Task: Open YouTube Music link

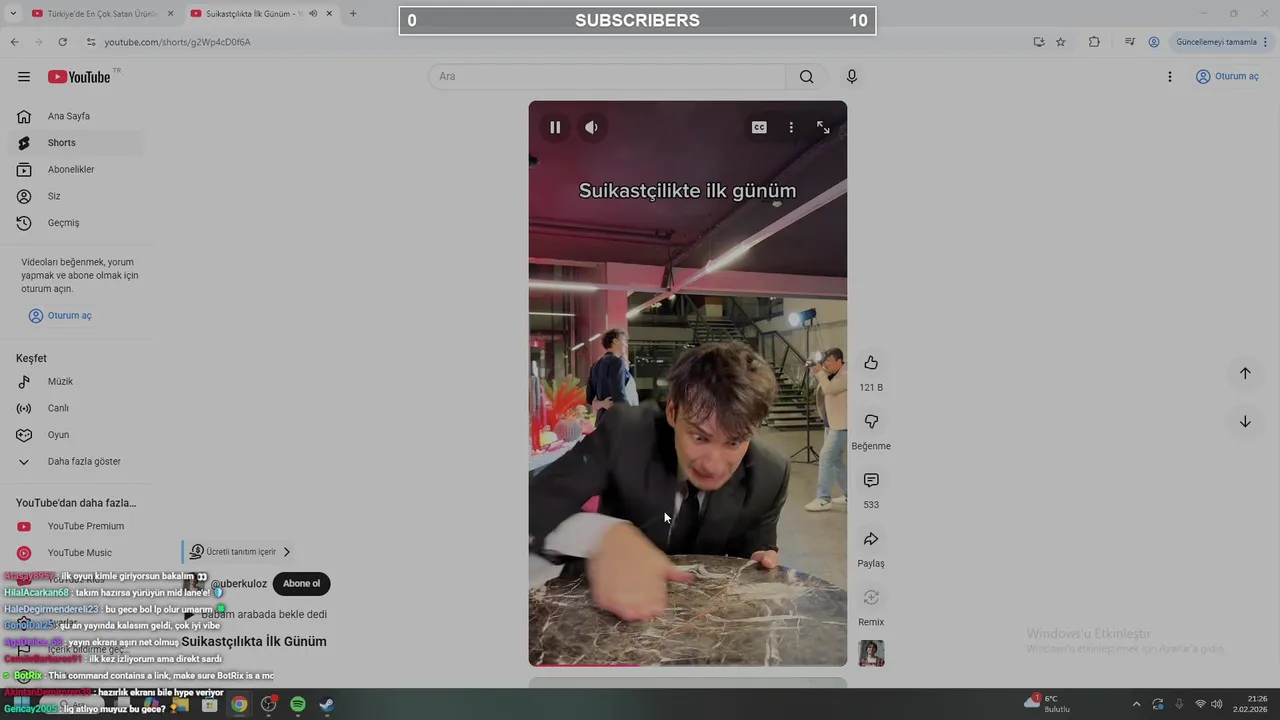Action: (76, 553)
